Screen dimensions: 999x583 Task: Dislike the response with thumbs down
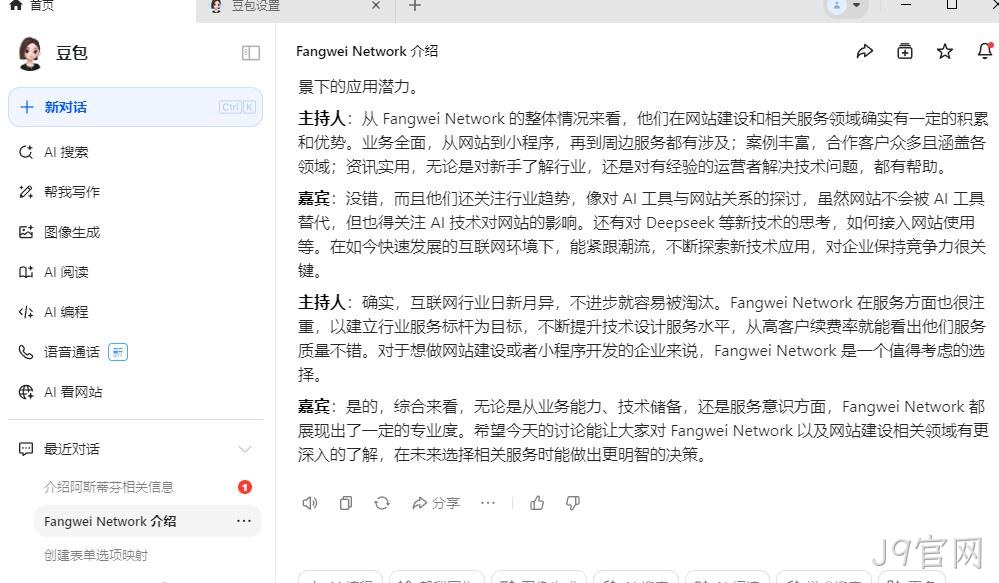tap(573, 503)
